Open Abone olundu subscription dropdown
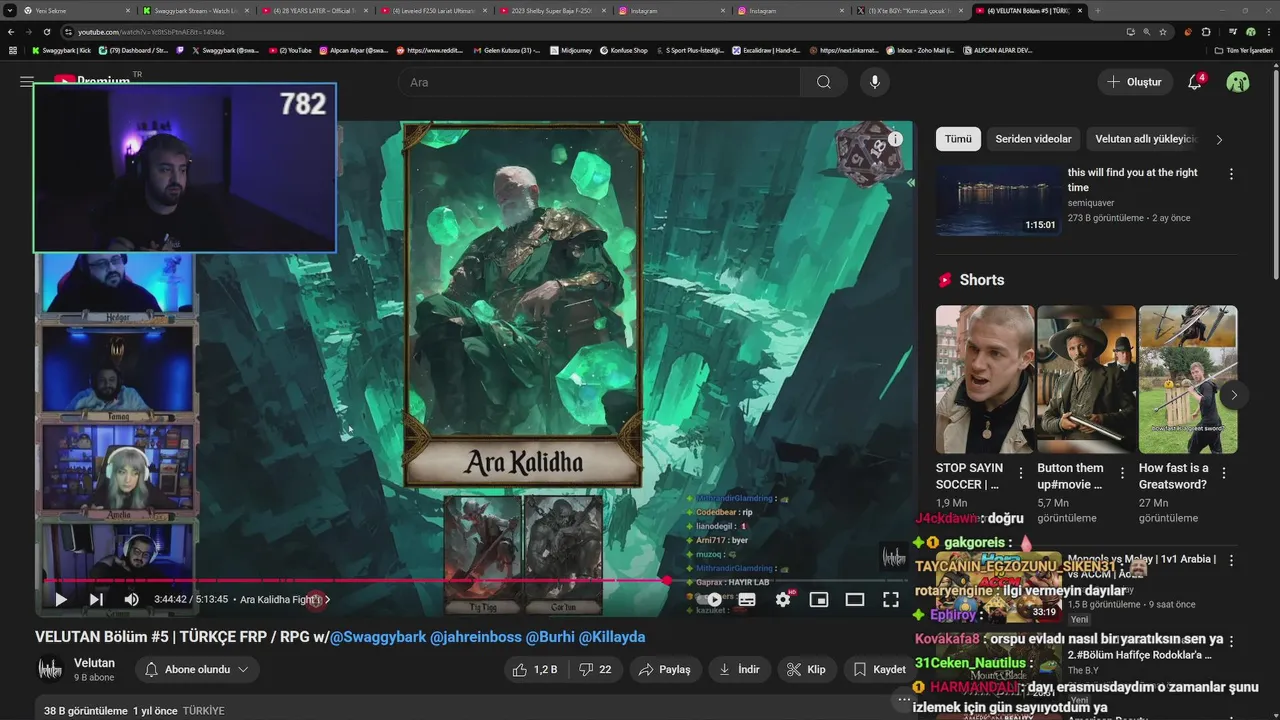The image size is (1280, 720). pyautogui.click(x=197, y=669)
